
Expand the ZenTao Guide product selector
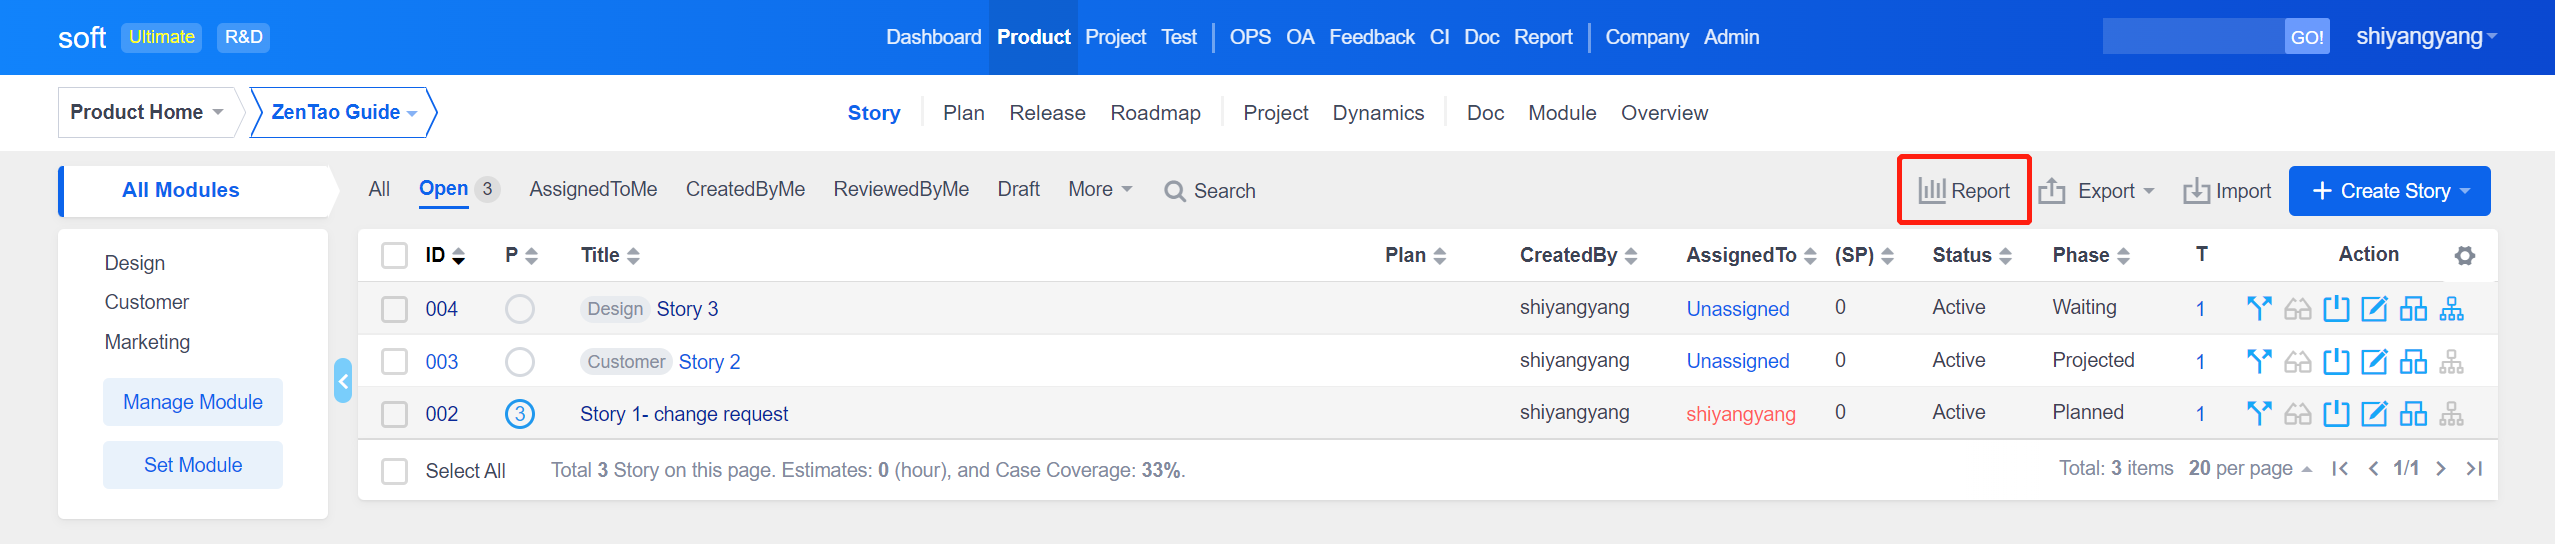343,112
